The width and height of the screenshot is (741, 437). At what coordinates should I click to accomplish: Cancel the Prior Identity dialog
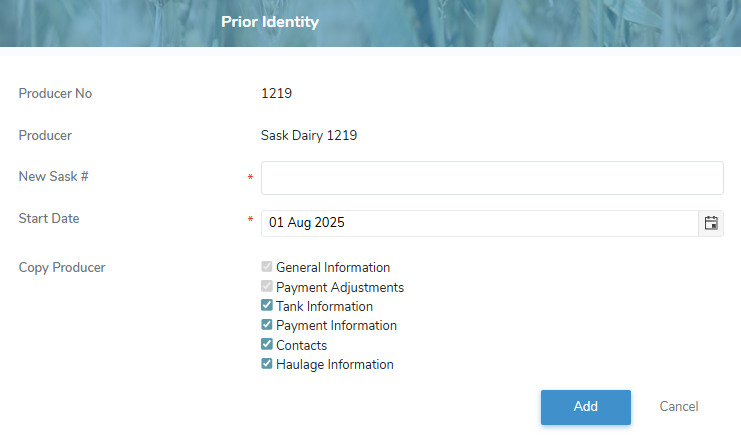point(679,407)
